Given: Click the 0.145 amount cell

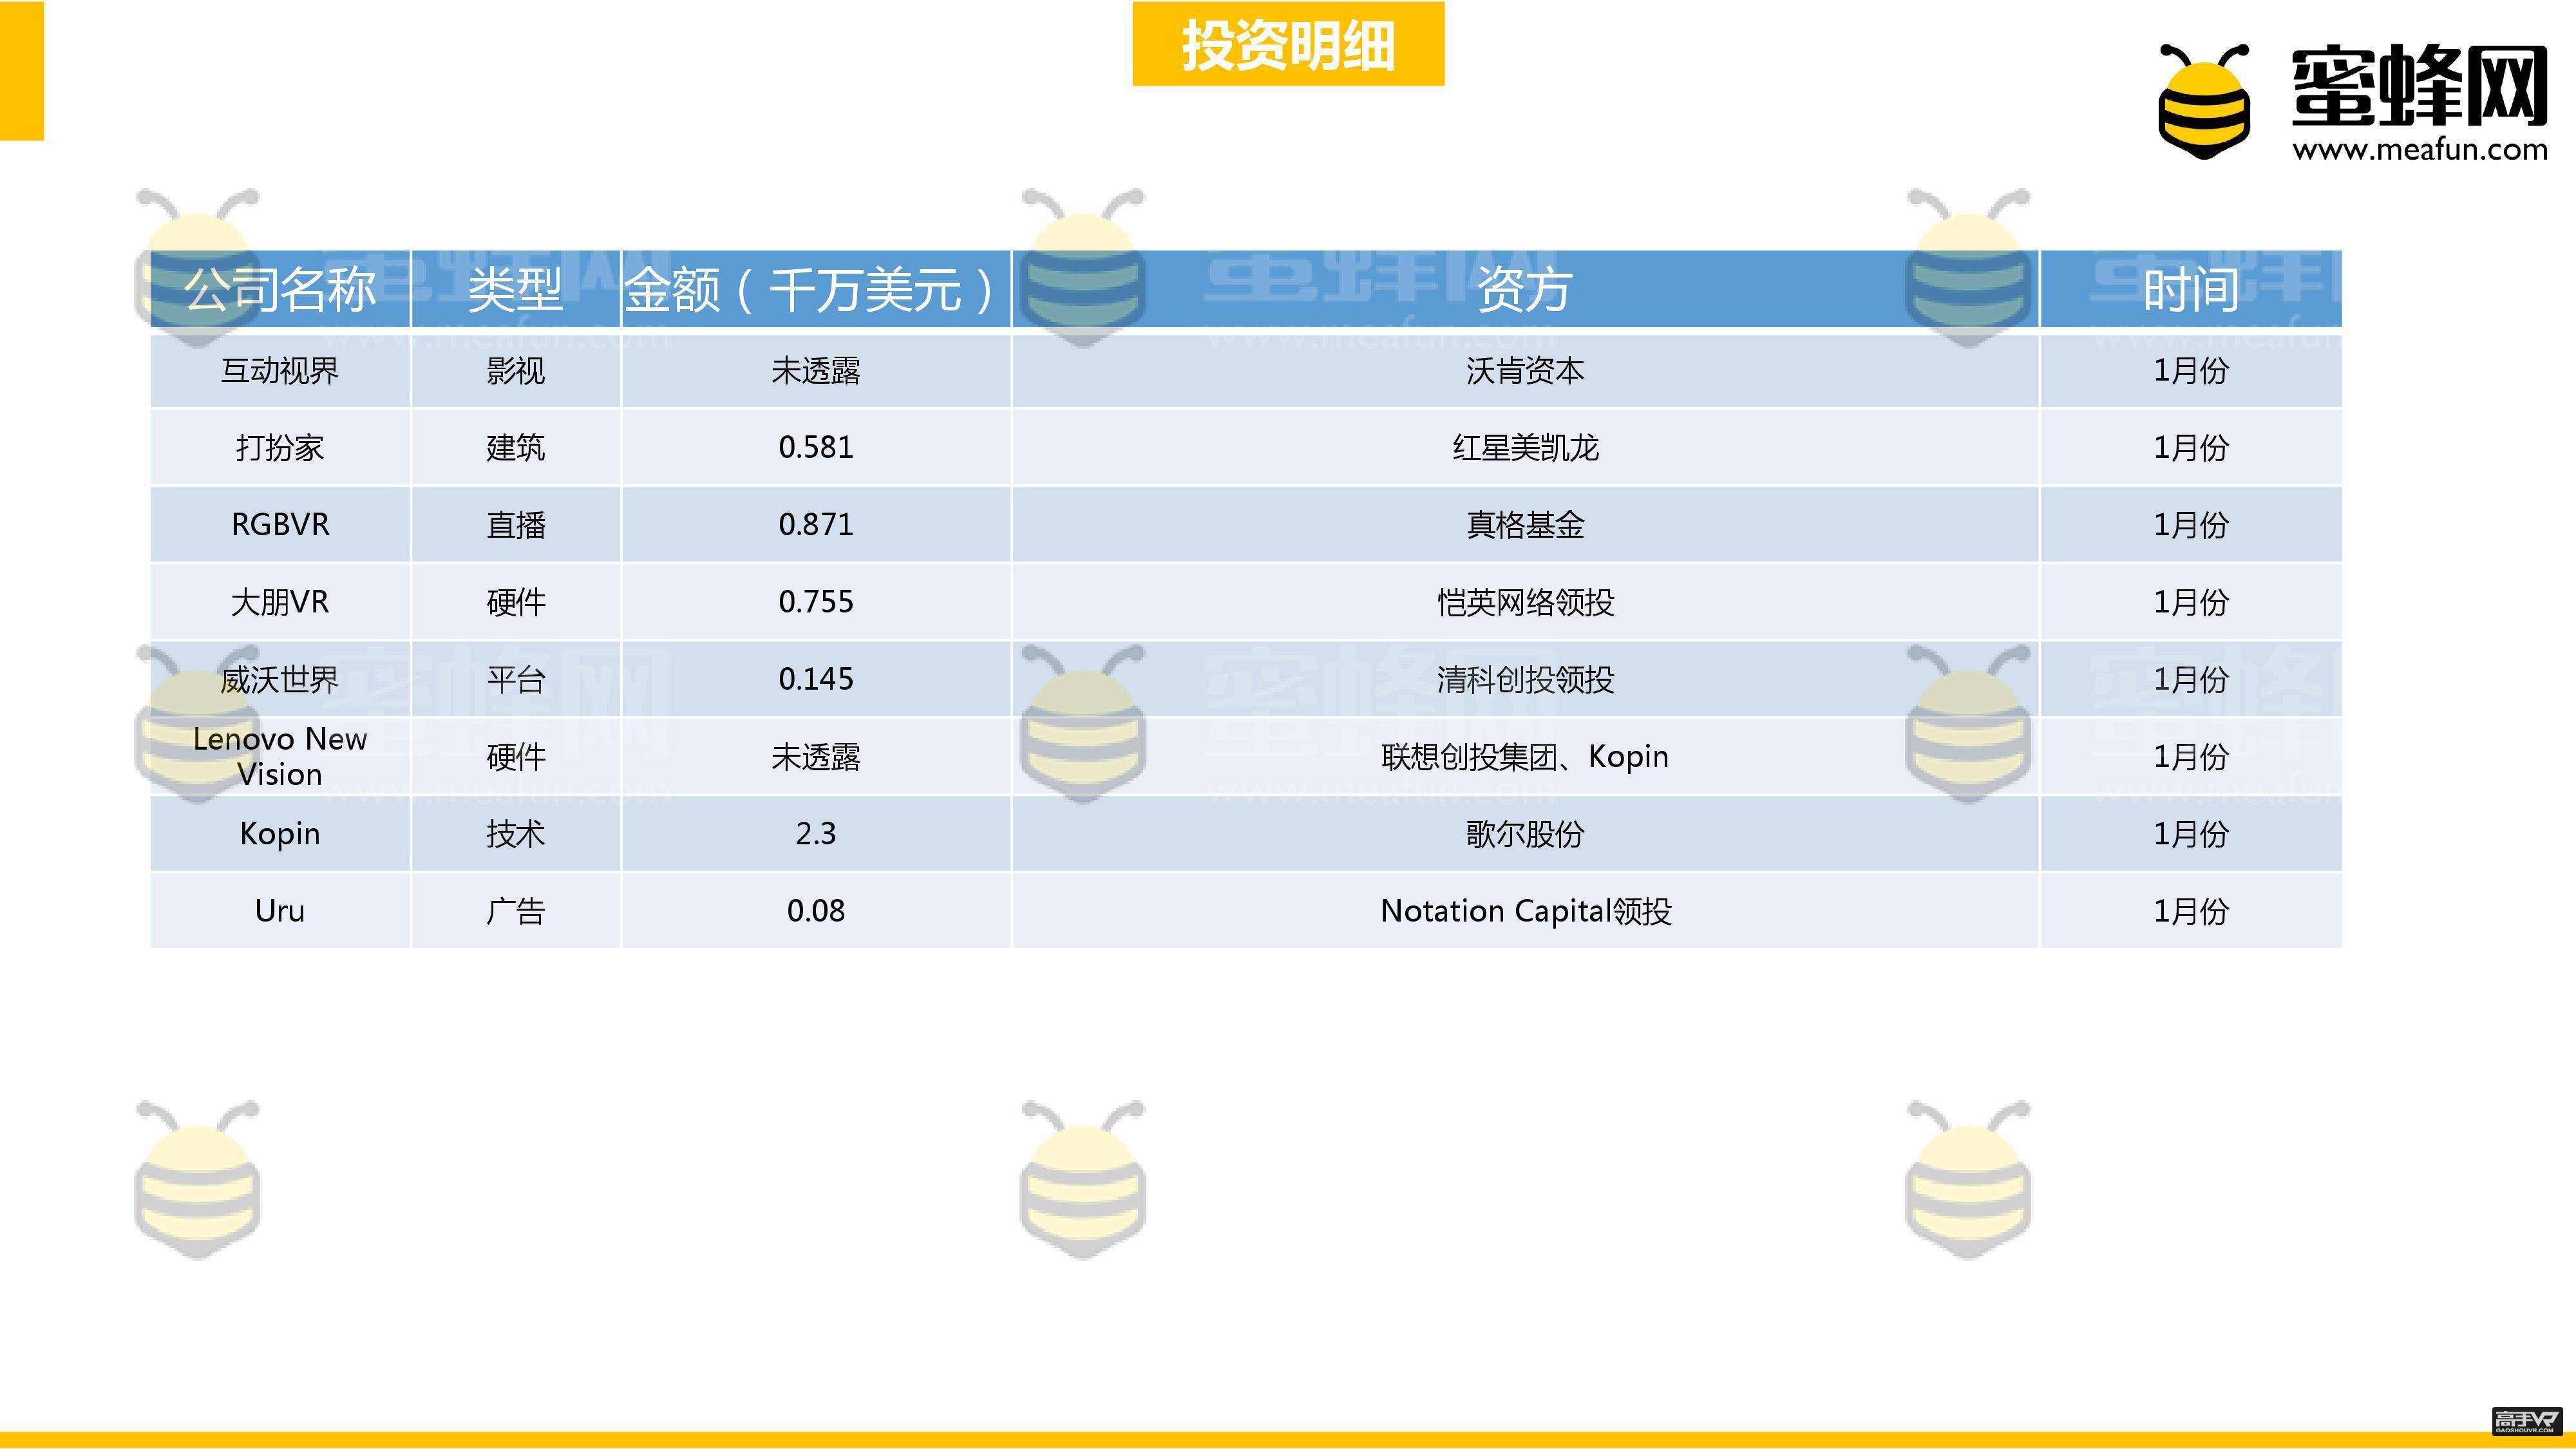Looking at the screenshot, I should [x=816, y=679].
